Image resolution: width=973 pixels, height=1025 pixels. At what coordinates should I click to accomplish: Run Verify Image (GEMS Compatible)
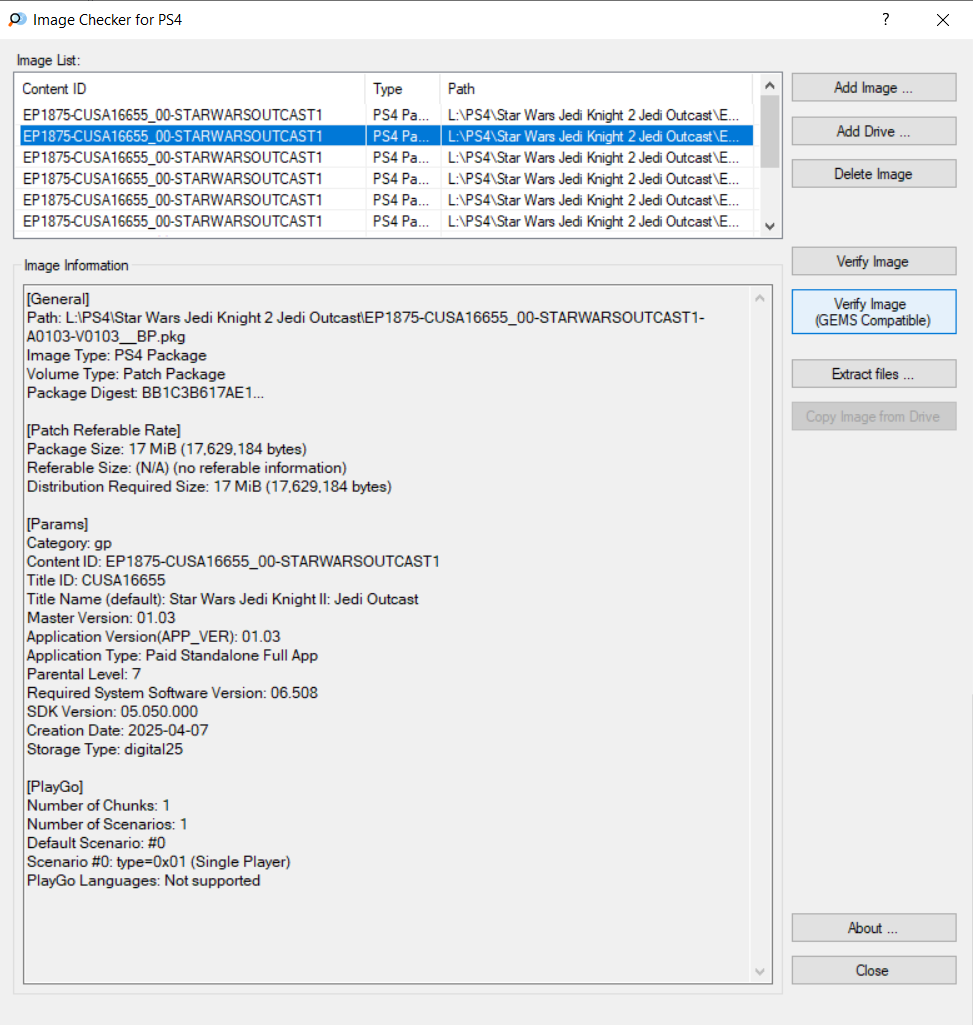pos(873,312)
